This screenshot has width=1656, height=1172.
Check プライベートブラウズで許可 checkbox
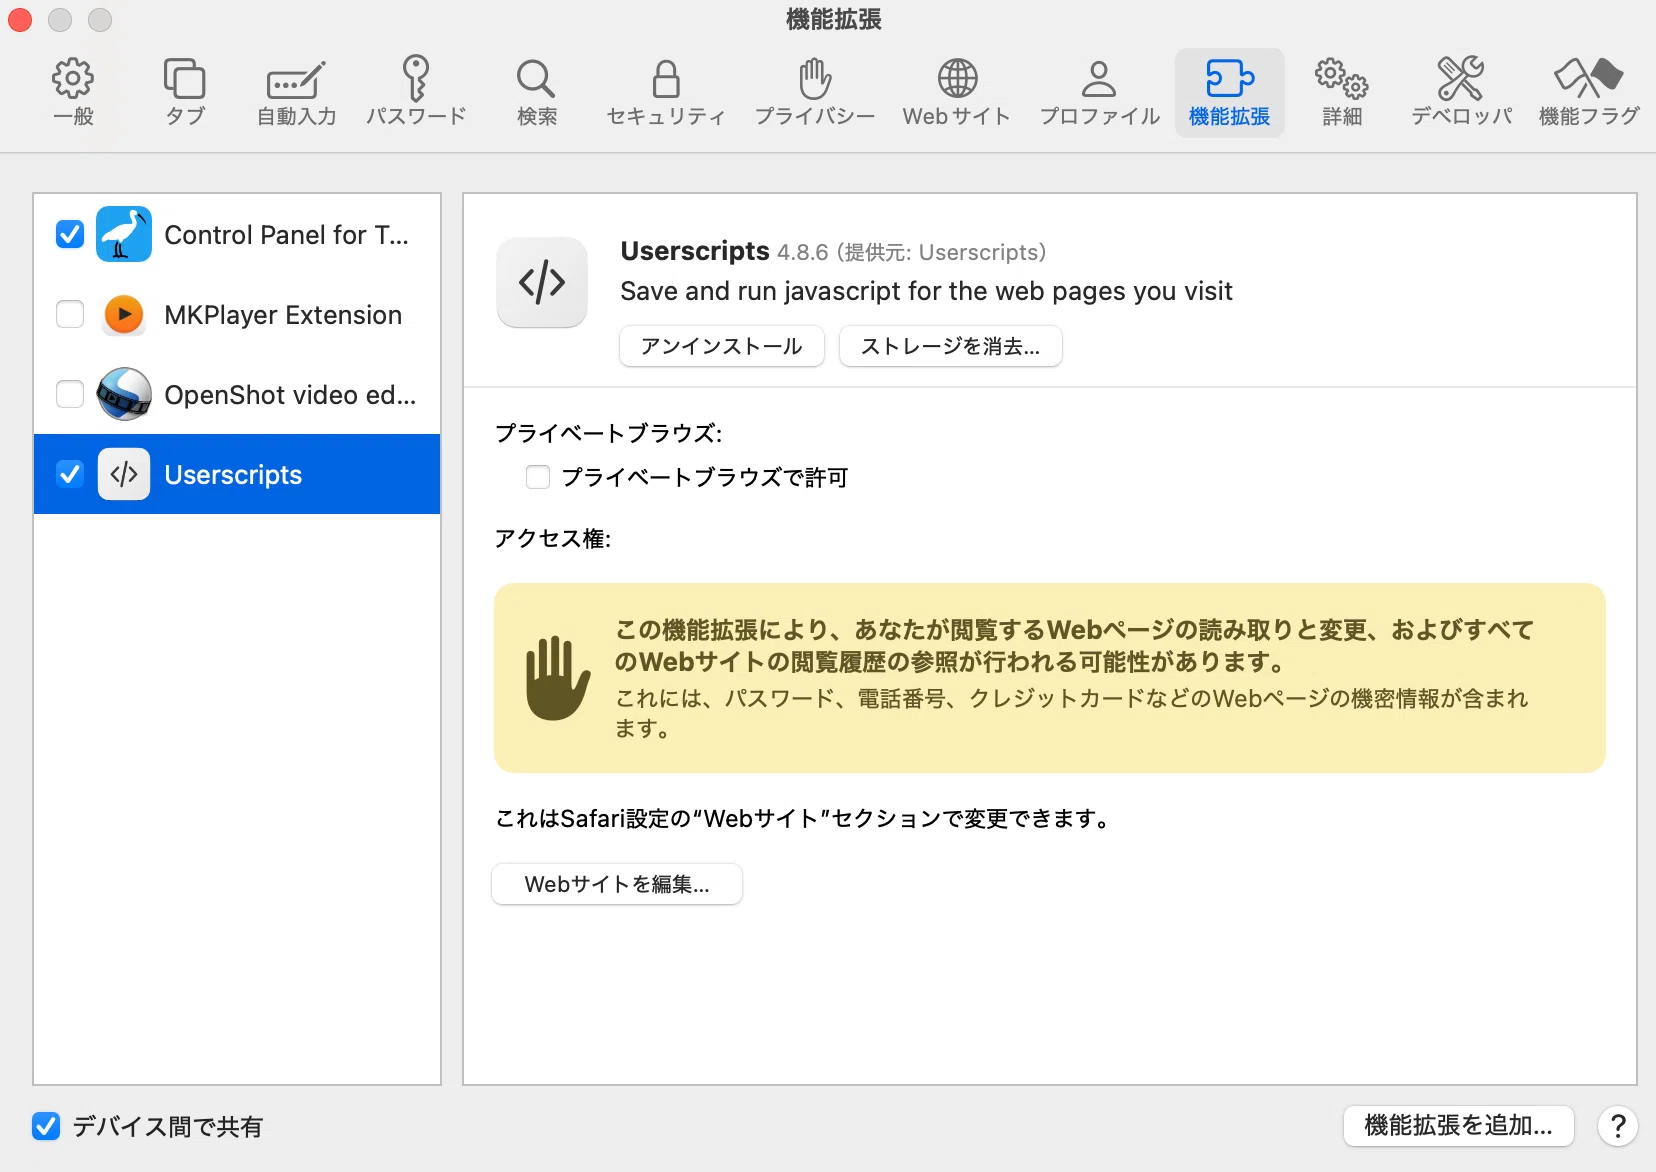coord(538,477)
